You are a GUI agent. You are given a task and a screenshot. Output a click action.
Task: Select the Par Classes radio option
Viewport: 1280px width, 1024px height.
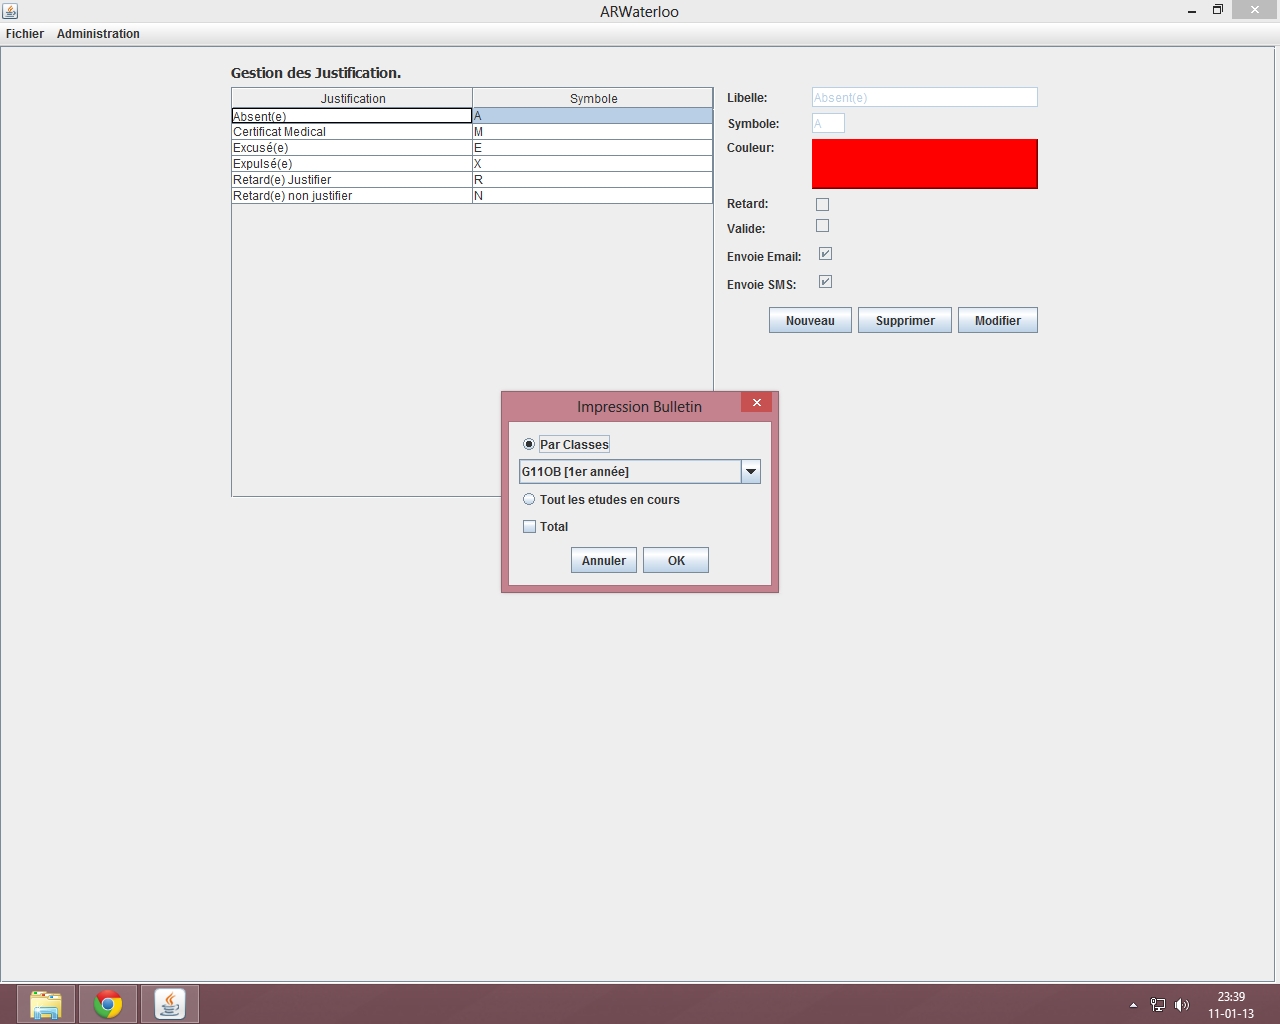[529, 444]
